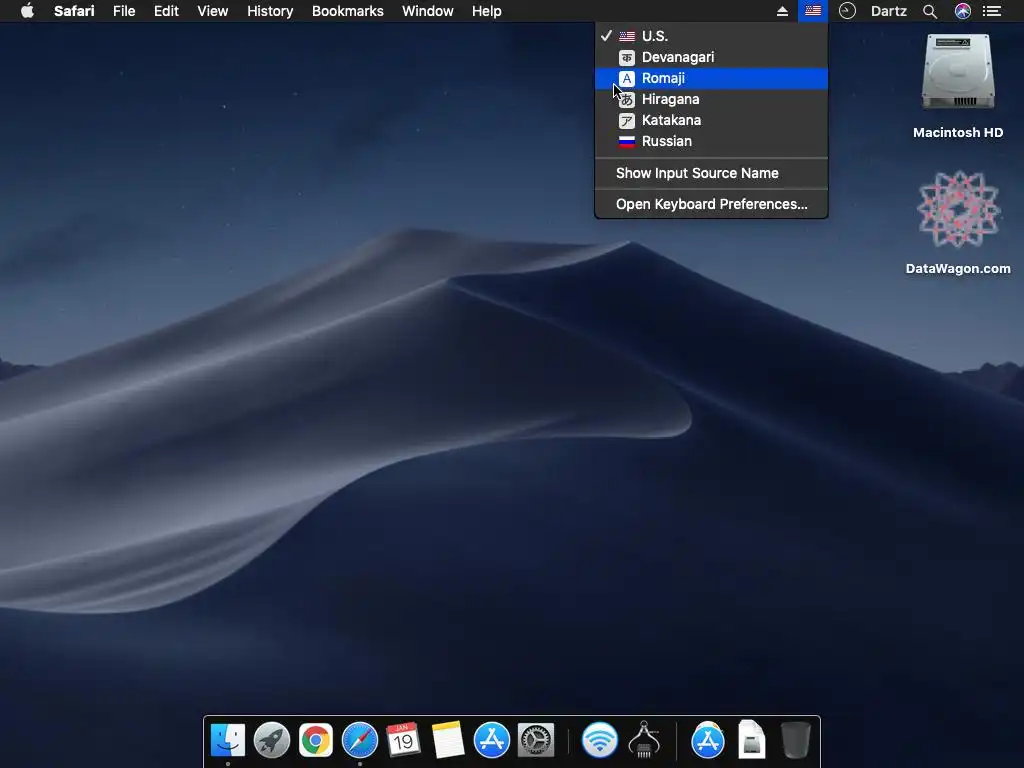Image resolution: width=1024 pixels, height=768 pixels.
Task: Switch to Romaji input source
Action: click(x=711, y=78)
